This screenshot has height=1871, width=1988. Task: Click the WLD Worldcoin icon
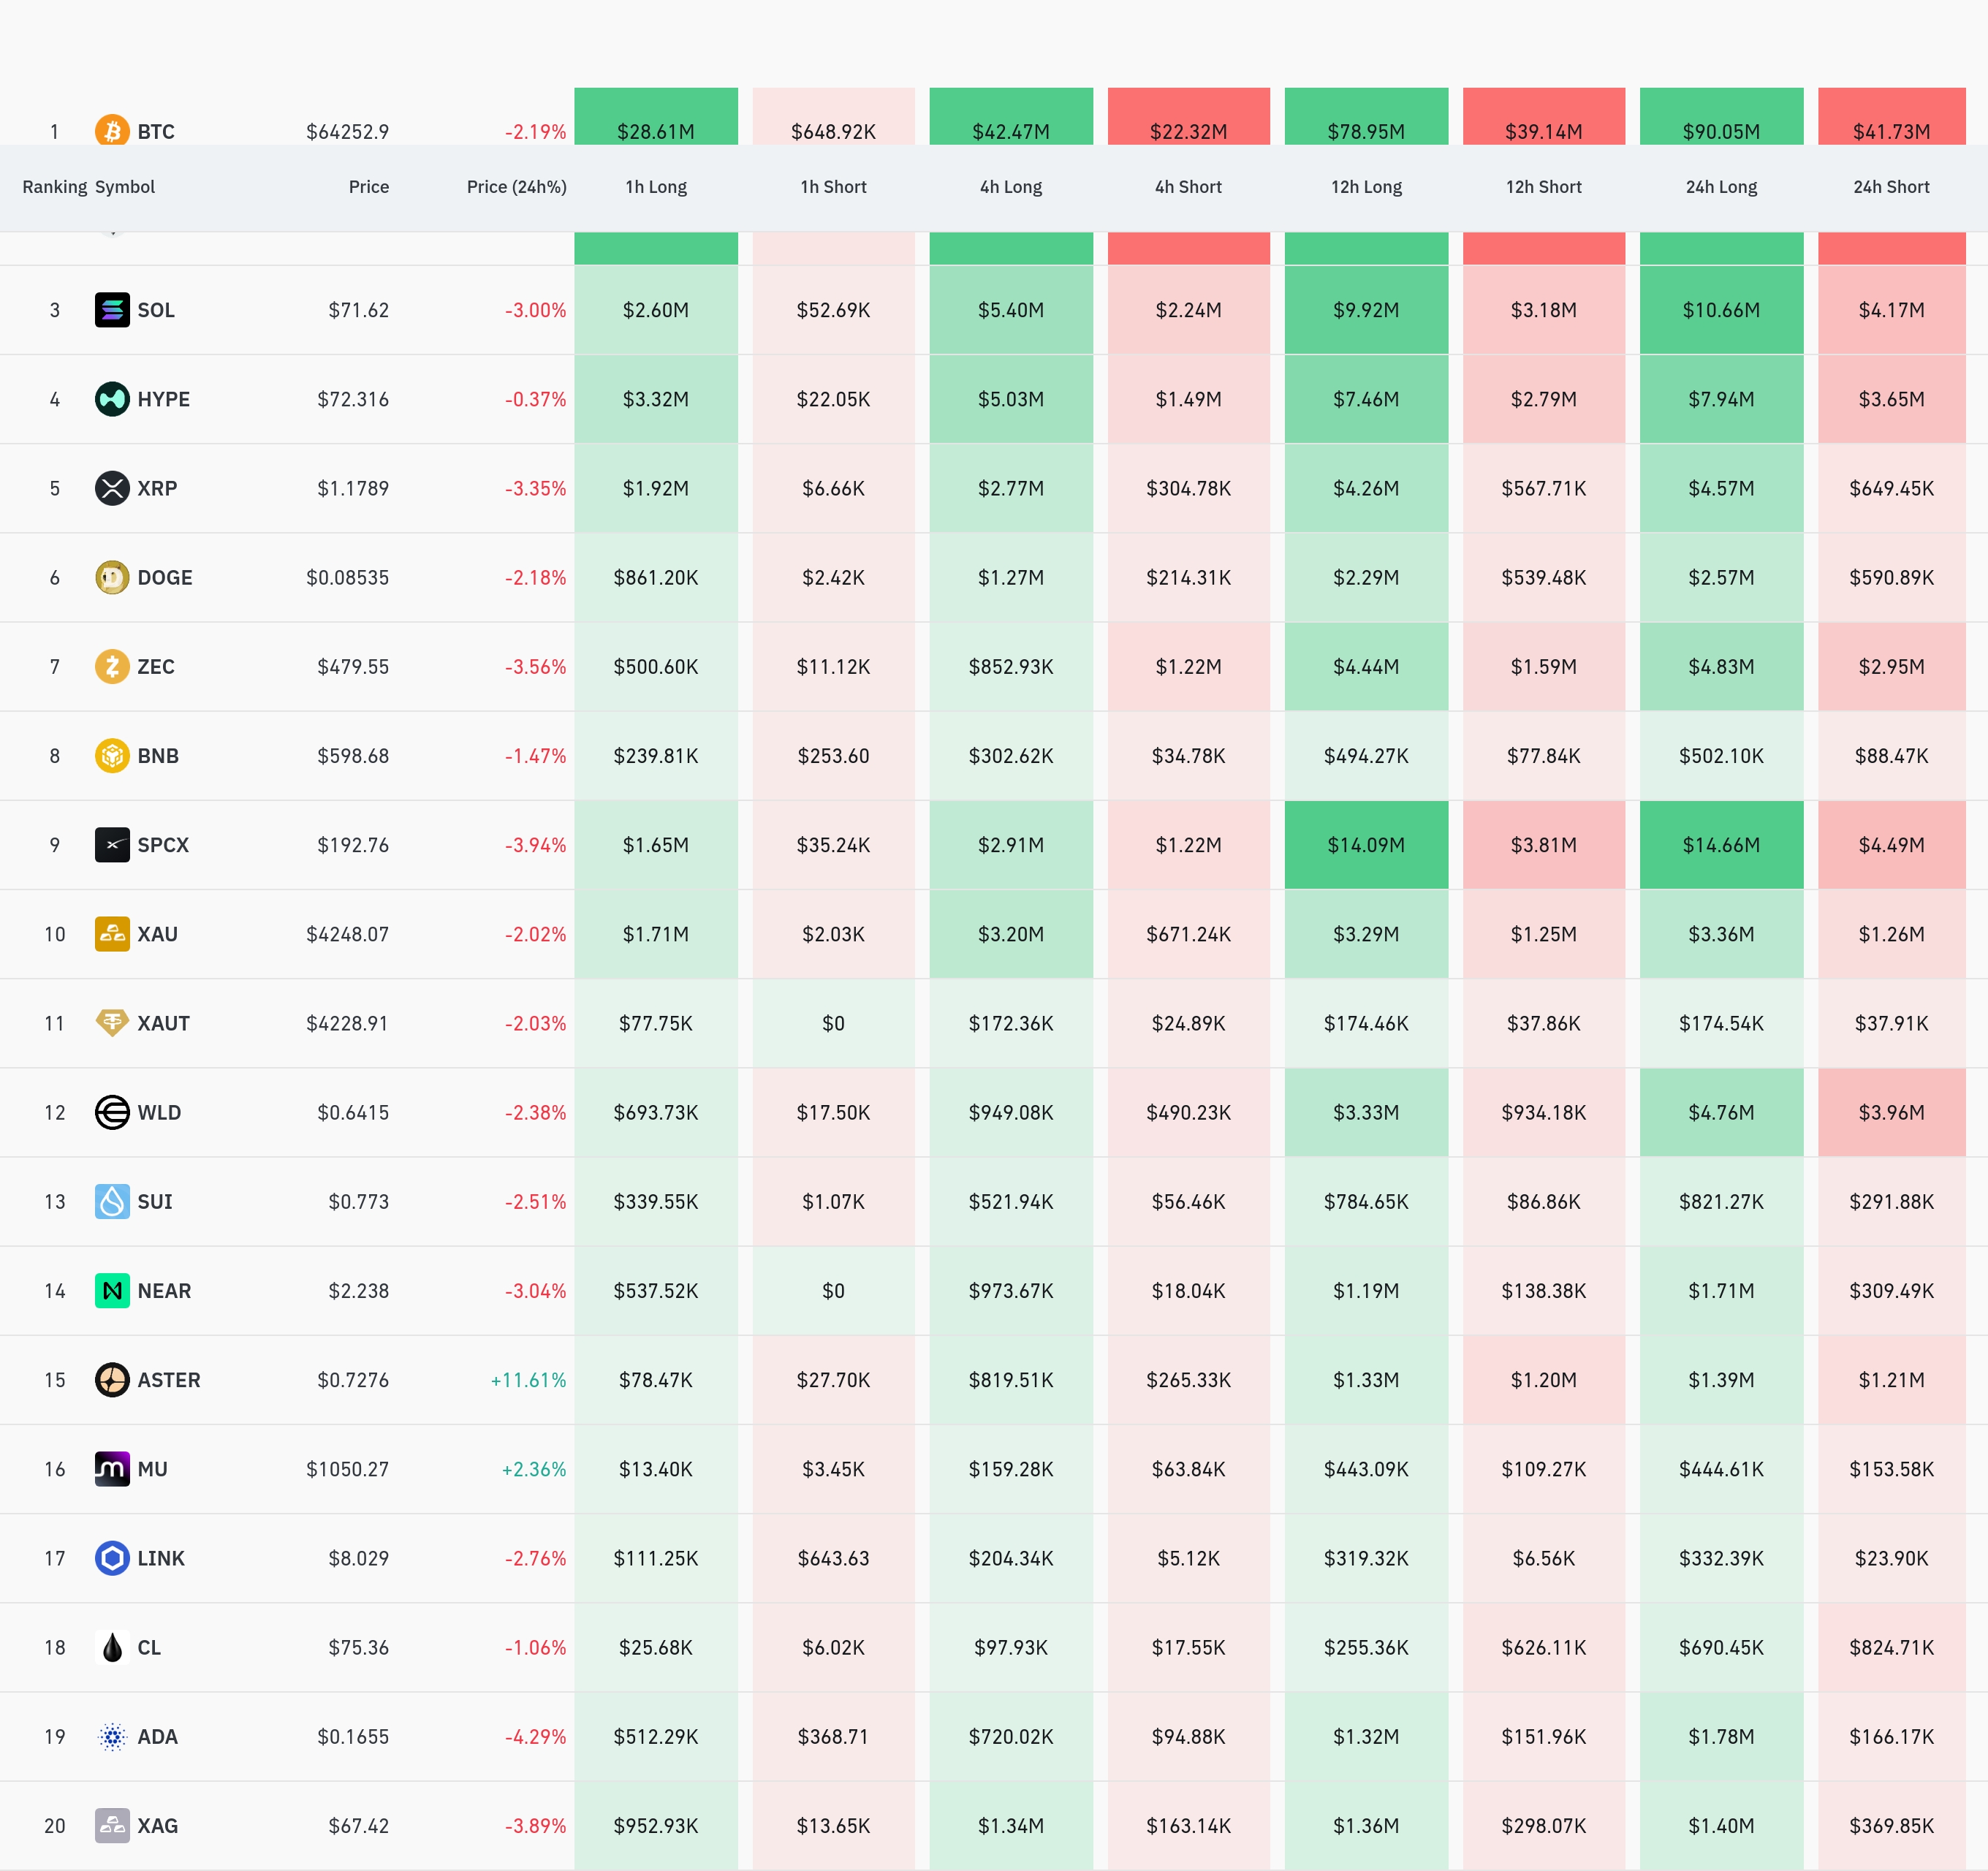112,1112
